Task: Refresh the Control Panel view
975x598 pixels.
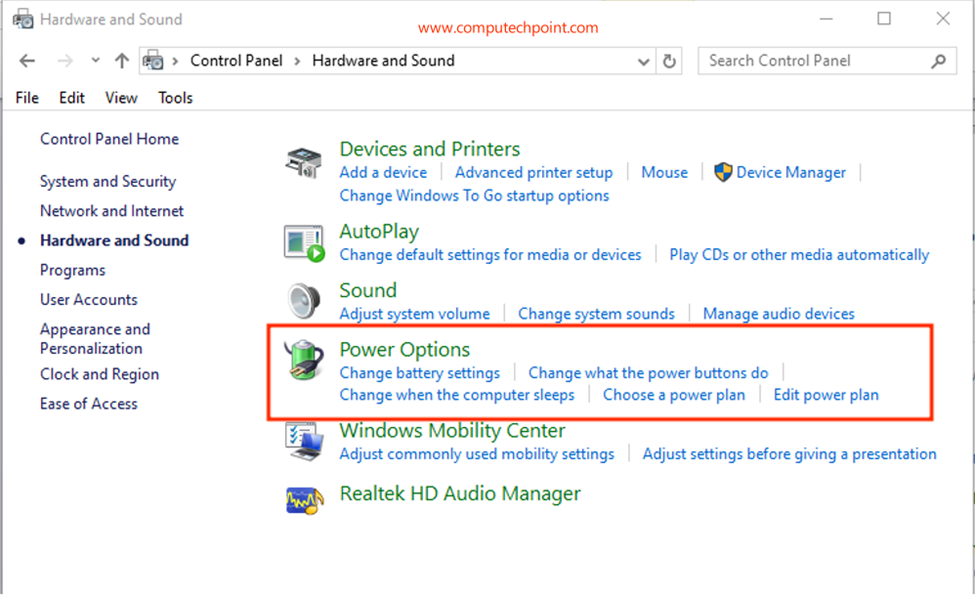Action: click(x=669, y=61)
